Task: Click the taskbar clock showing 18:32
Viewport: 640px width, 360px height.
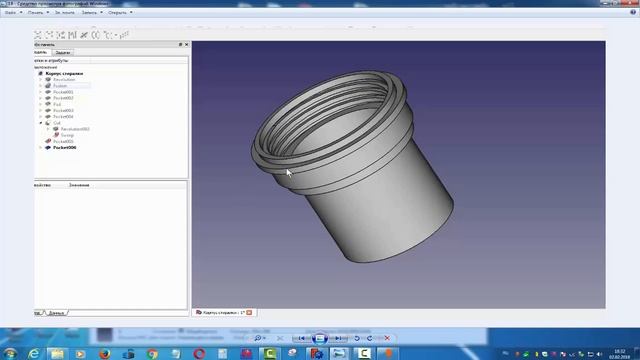Action: (x=619, y=354)
